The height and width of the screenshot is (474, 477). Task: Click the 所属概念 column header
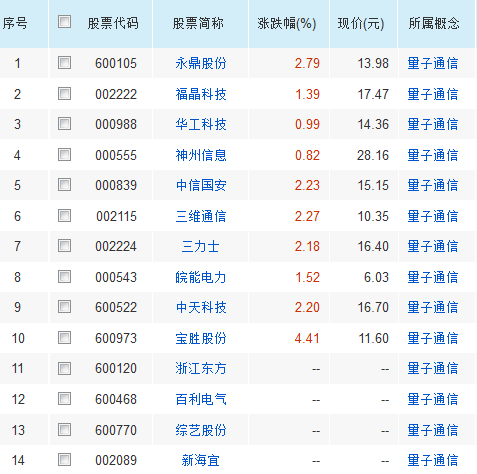[x=434, y=24]
